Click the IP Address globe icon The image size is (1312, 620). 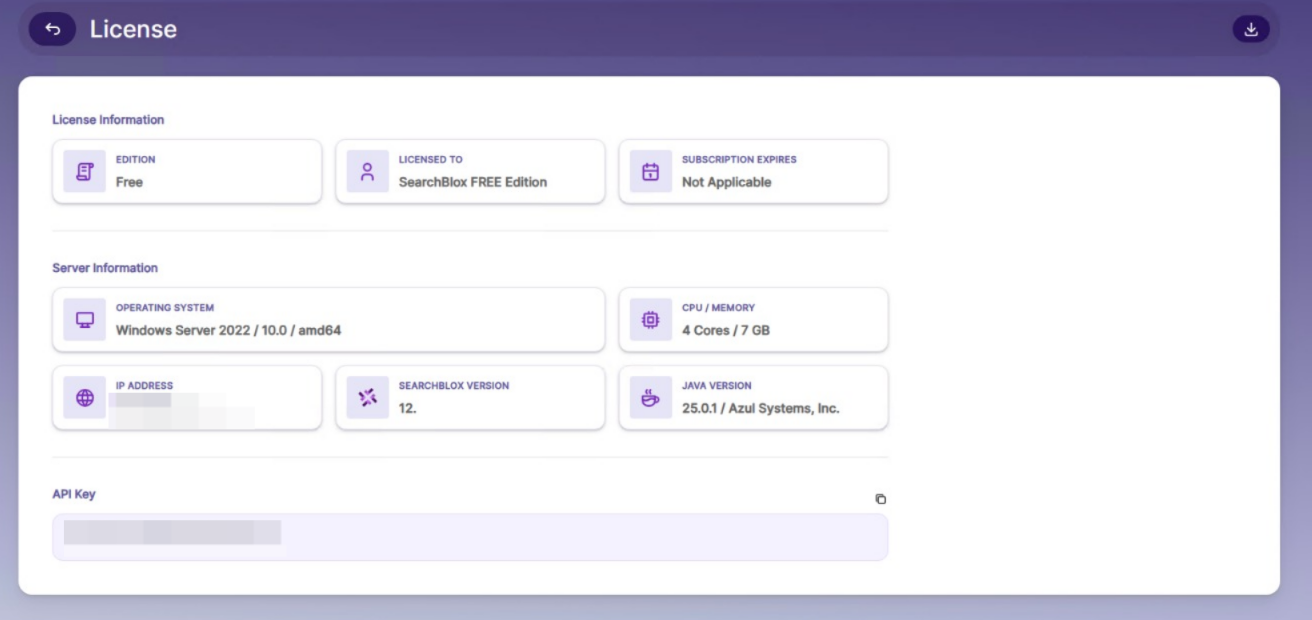84,398
